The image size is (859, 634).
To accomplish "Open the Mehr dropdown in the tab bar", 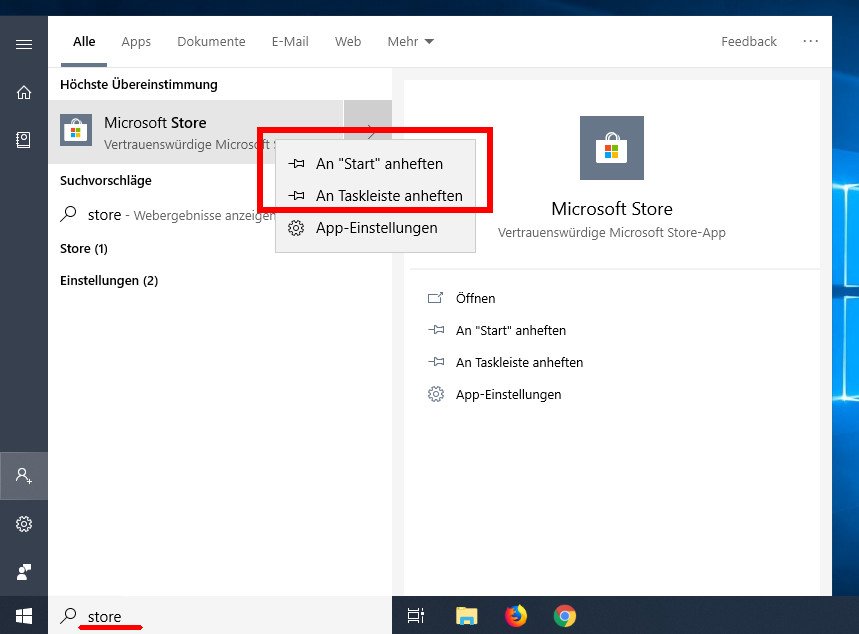I will [409, 41].
